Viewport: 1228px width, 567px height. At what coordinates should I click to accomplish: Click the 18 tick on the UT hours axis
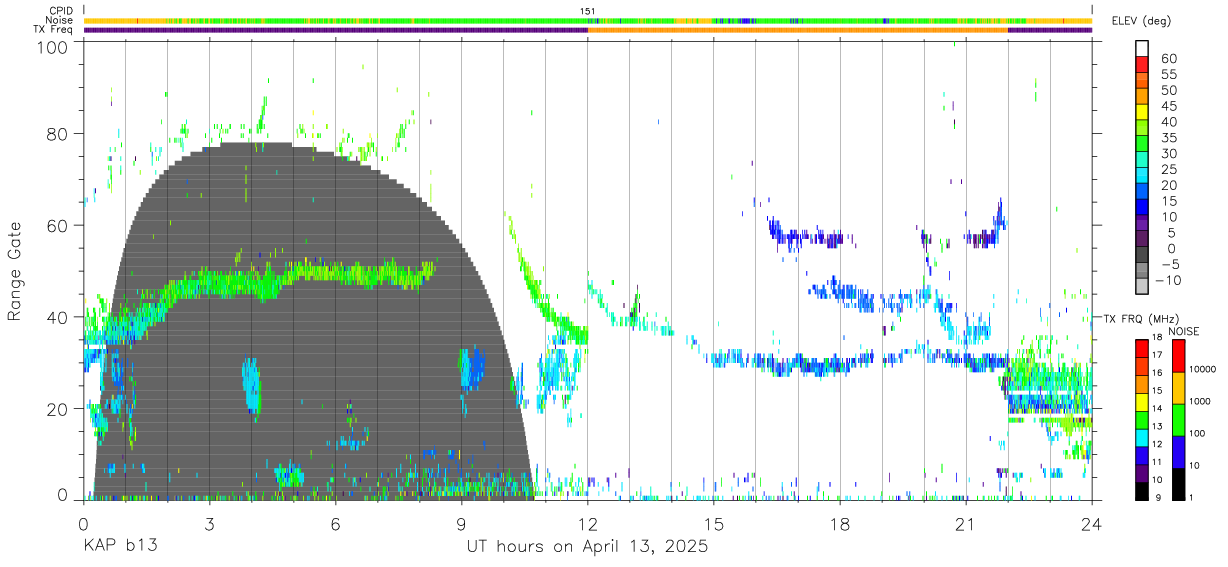click(x=840, y=524)
